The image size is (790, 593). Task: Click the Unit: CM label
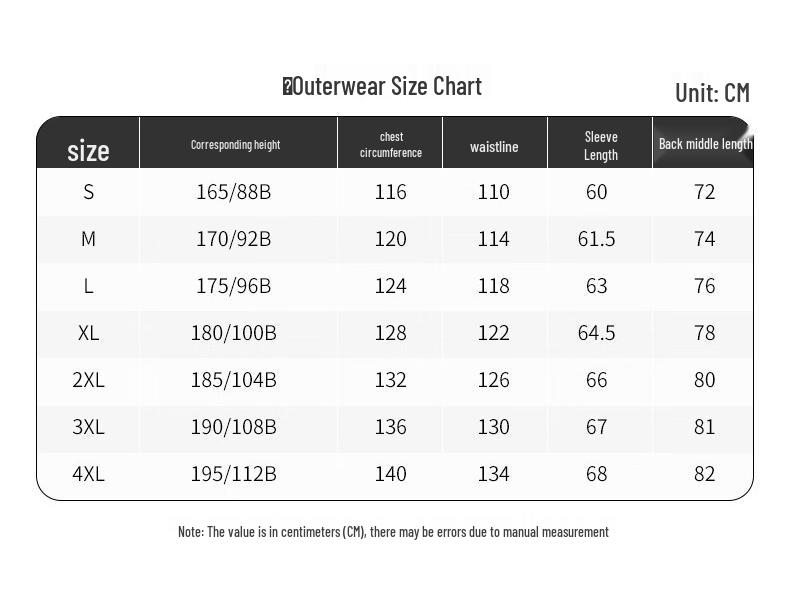712,93
